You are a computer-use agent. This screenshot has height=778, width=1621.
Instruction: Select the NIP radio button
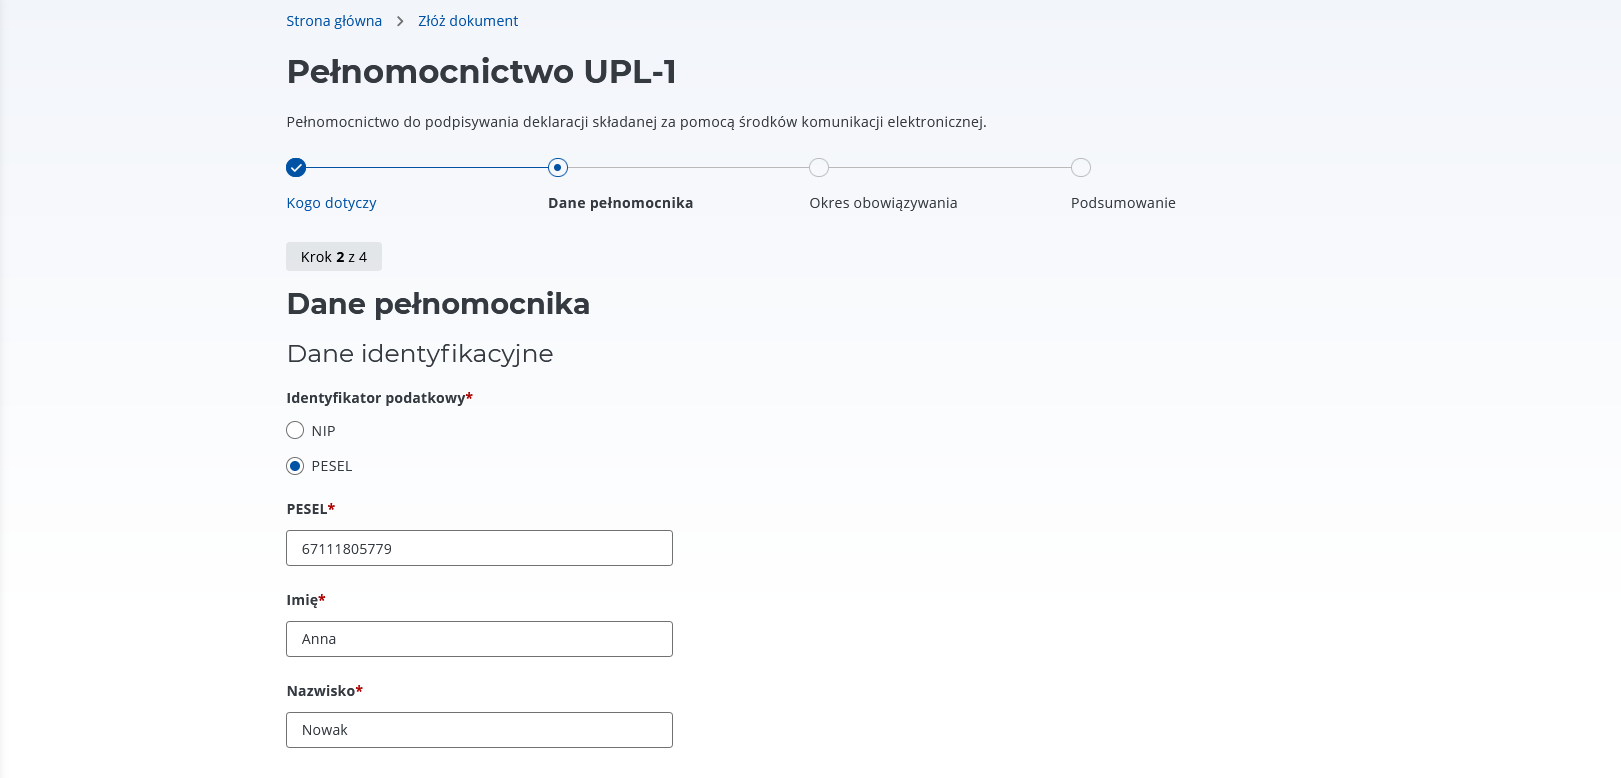point(295,431)
